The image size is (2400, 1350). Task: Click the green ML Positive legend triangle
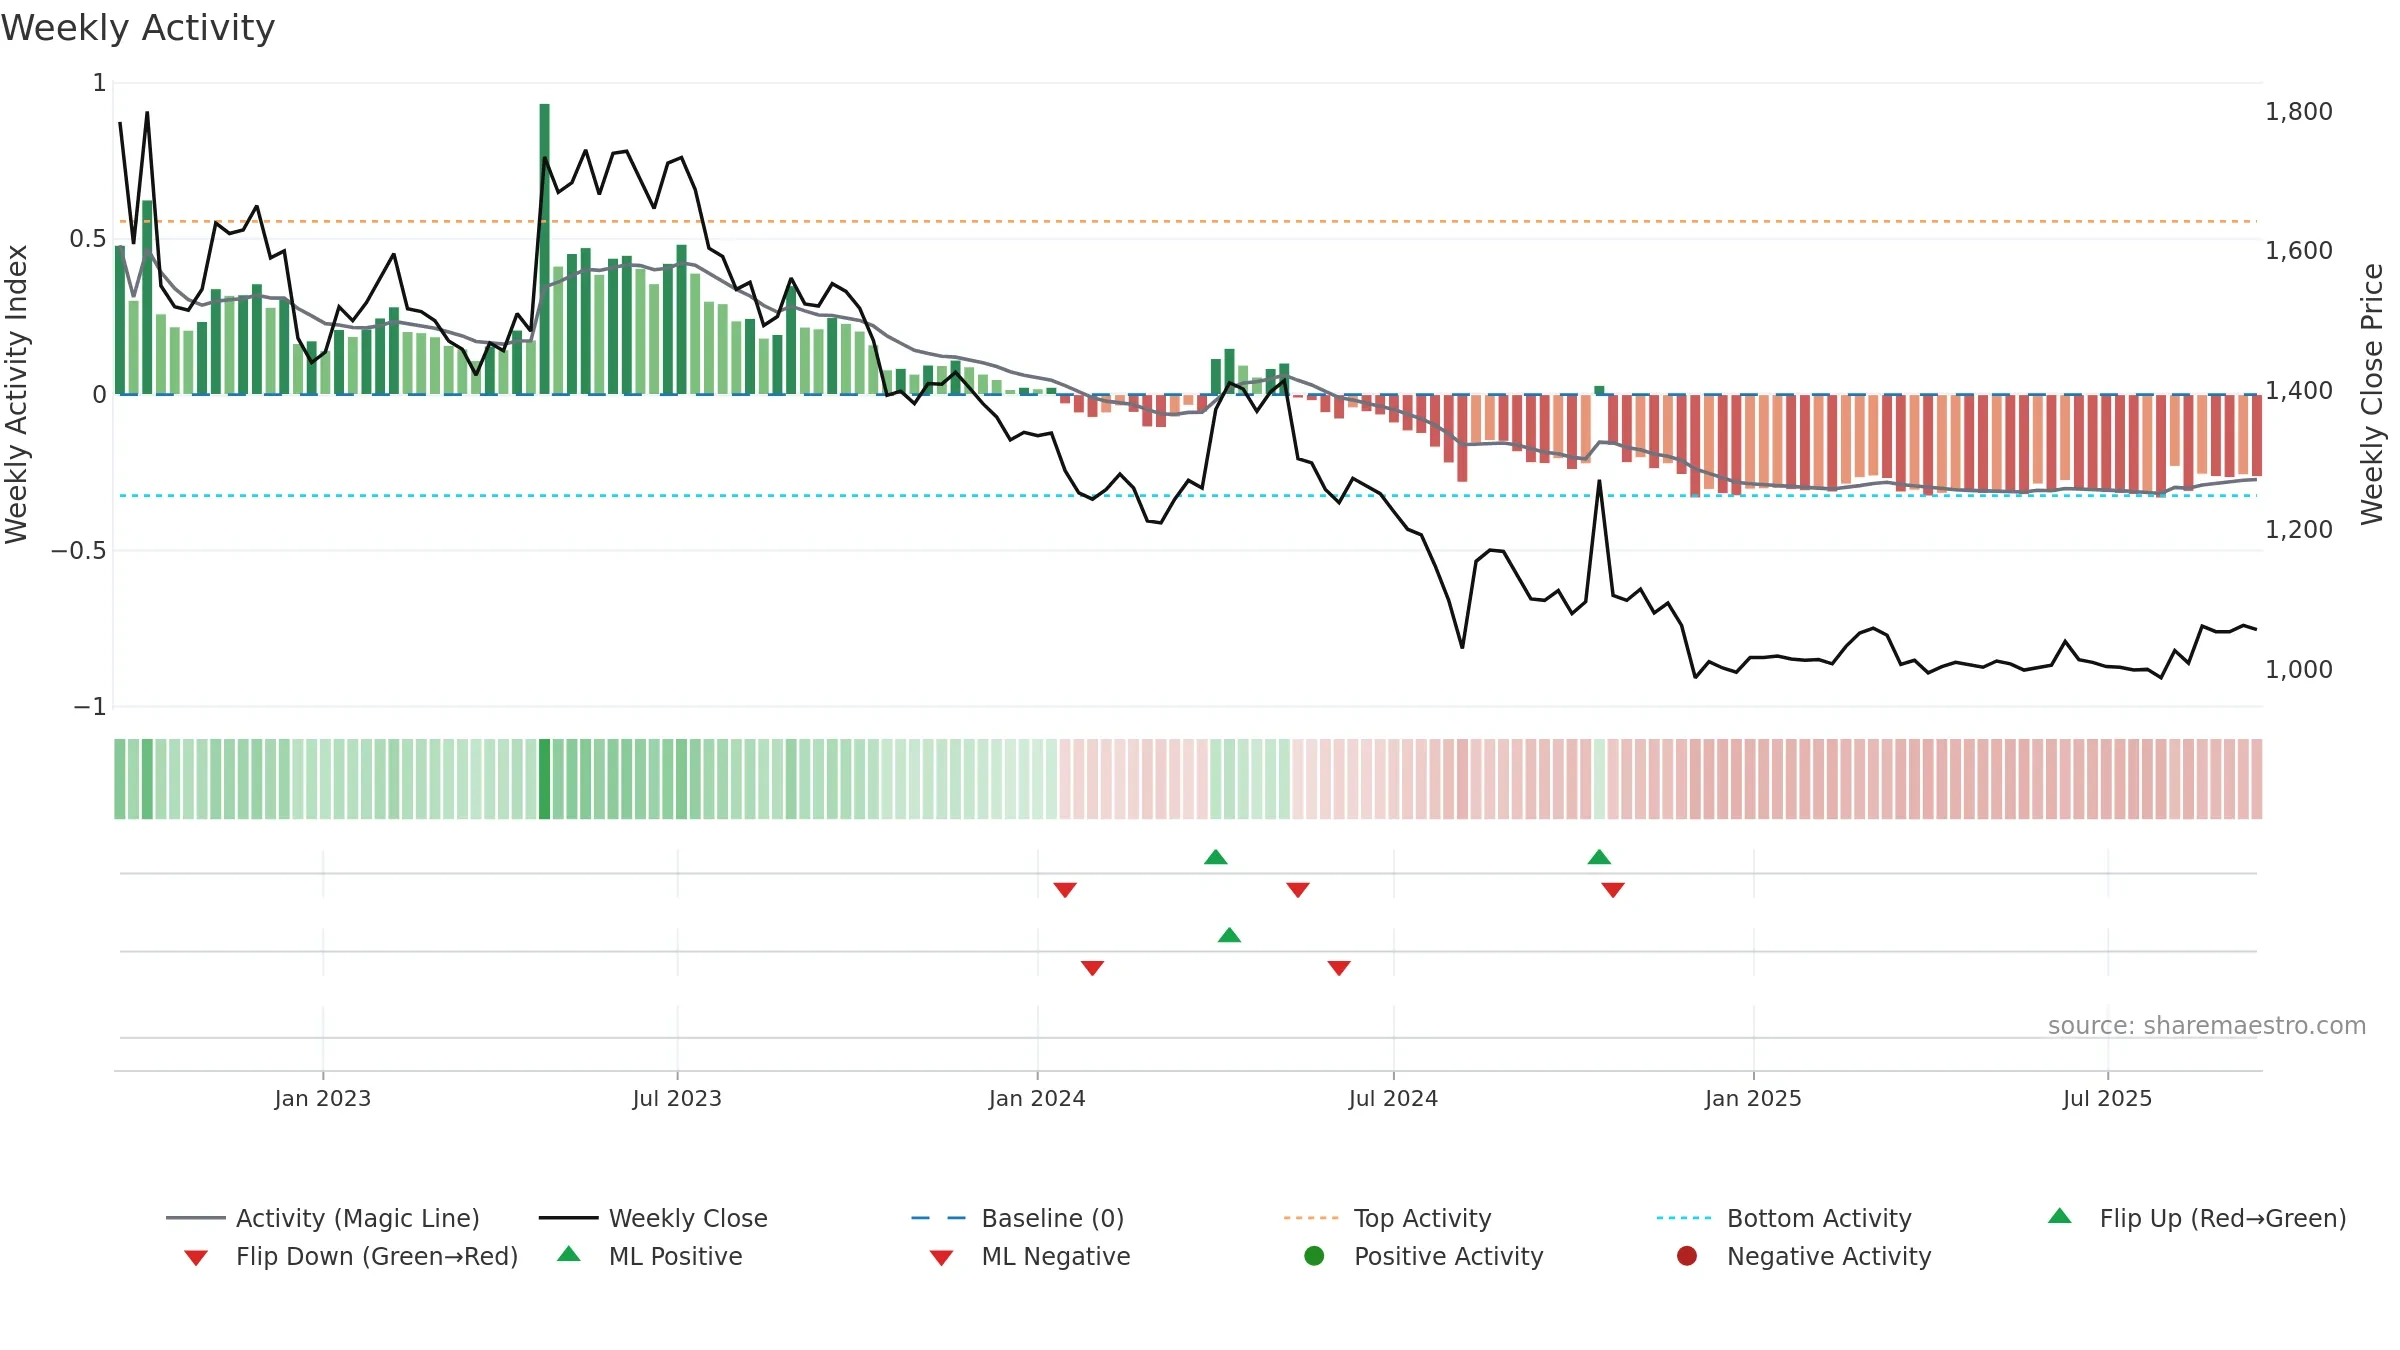[x=569, y=1254]
